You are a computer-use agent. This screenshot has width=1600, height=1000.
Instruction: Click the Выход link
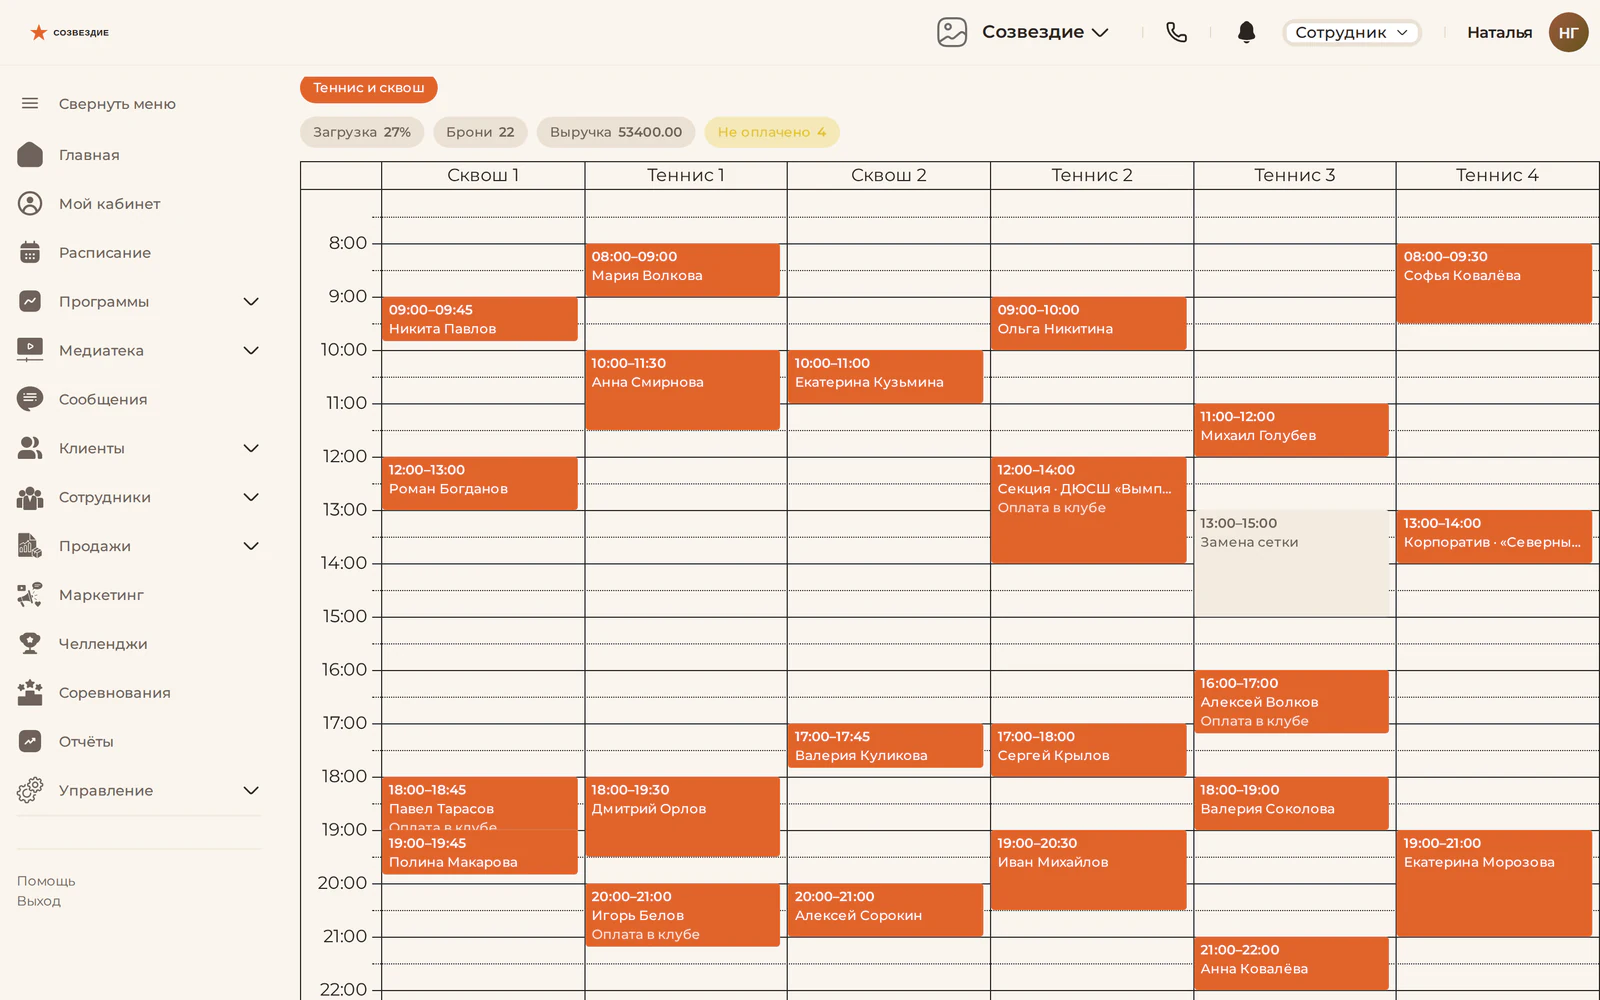39,901
